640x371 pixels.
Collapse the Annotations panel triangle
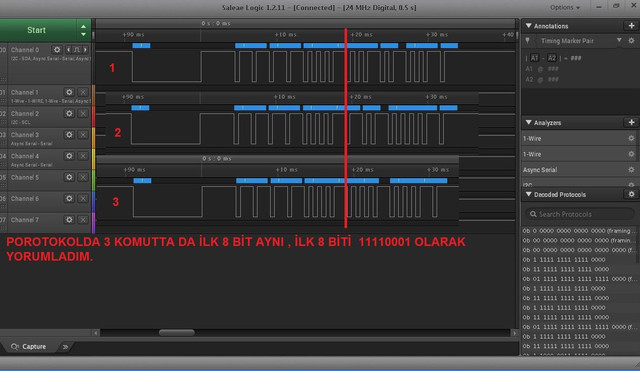click(x=529, y=26)
